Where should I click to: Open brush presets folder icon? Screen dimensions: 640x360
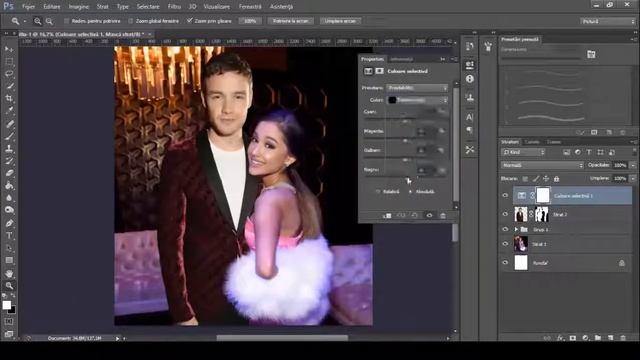[x=591, y=54]
